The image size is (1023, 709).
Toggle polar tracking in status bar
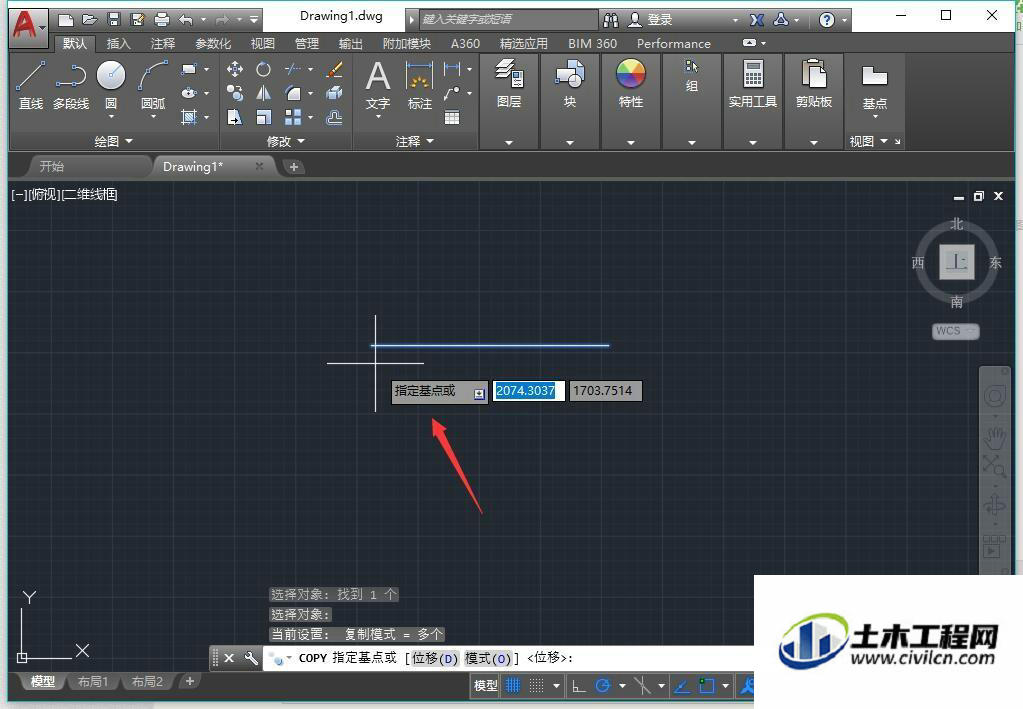pos(603,686)
